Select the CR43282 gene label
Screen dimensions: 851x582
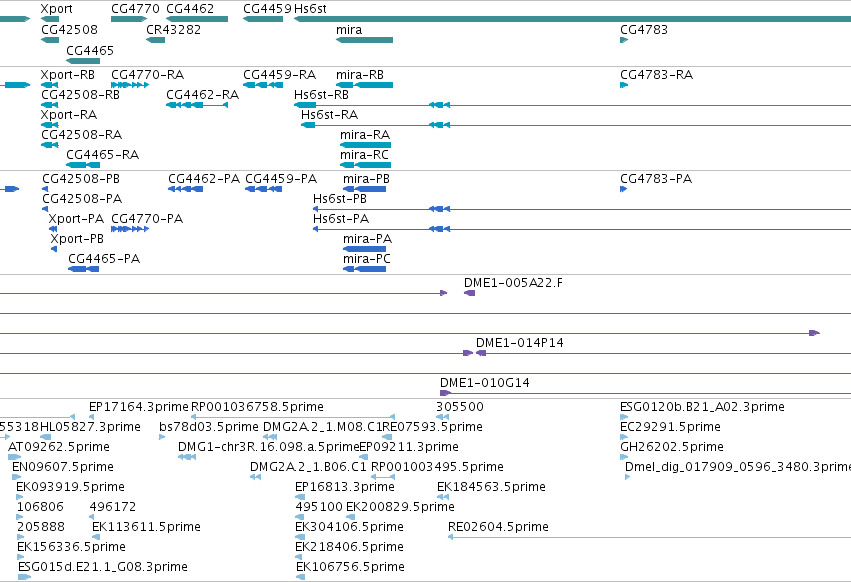pos(173,29)
